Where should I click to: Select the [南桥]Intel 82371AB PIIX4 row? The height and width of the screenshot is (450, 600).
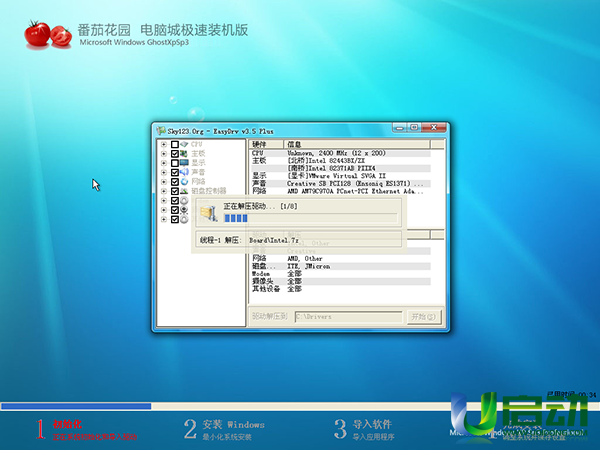pyautogui.click(x=339, y=168)
